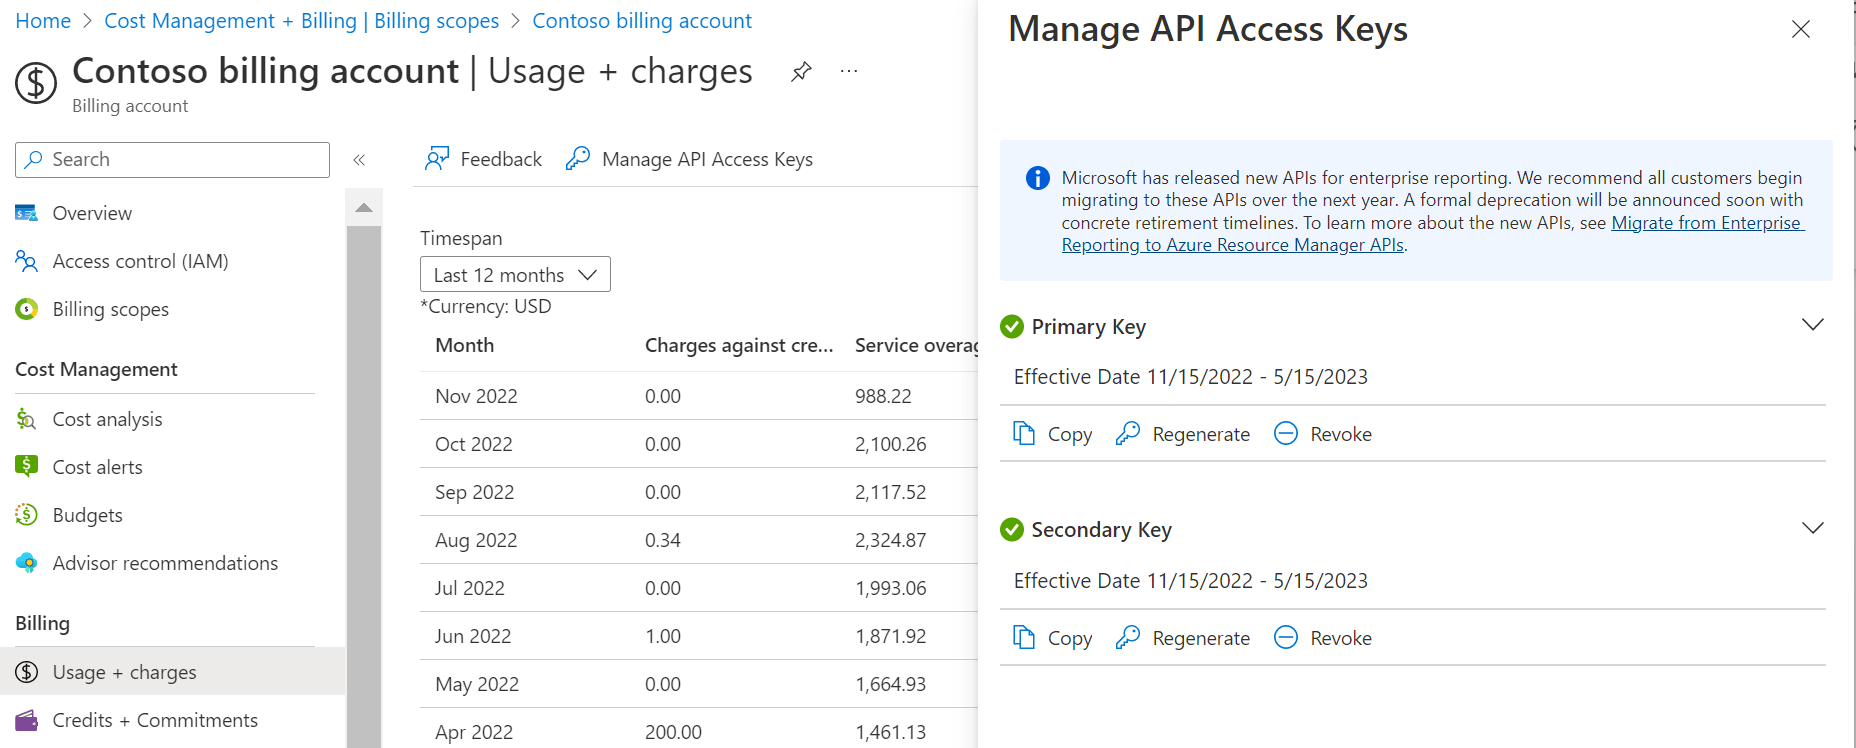Viewport: 1856px width, 748px height.
Task: Click Primary Key effective date text
Action: tap(1191, 377)
